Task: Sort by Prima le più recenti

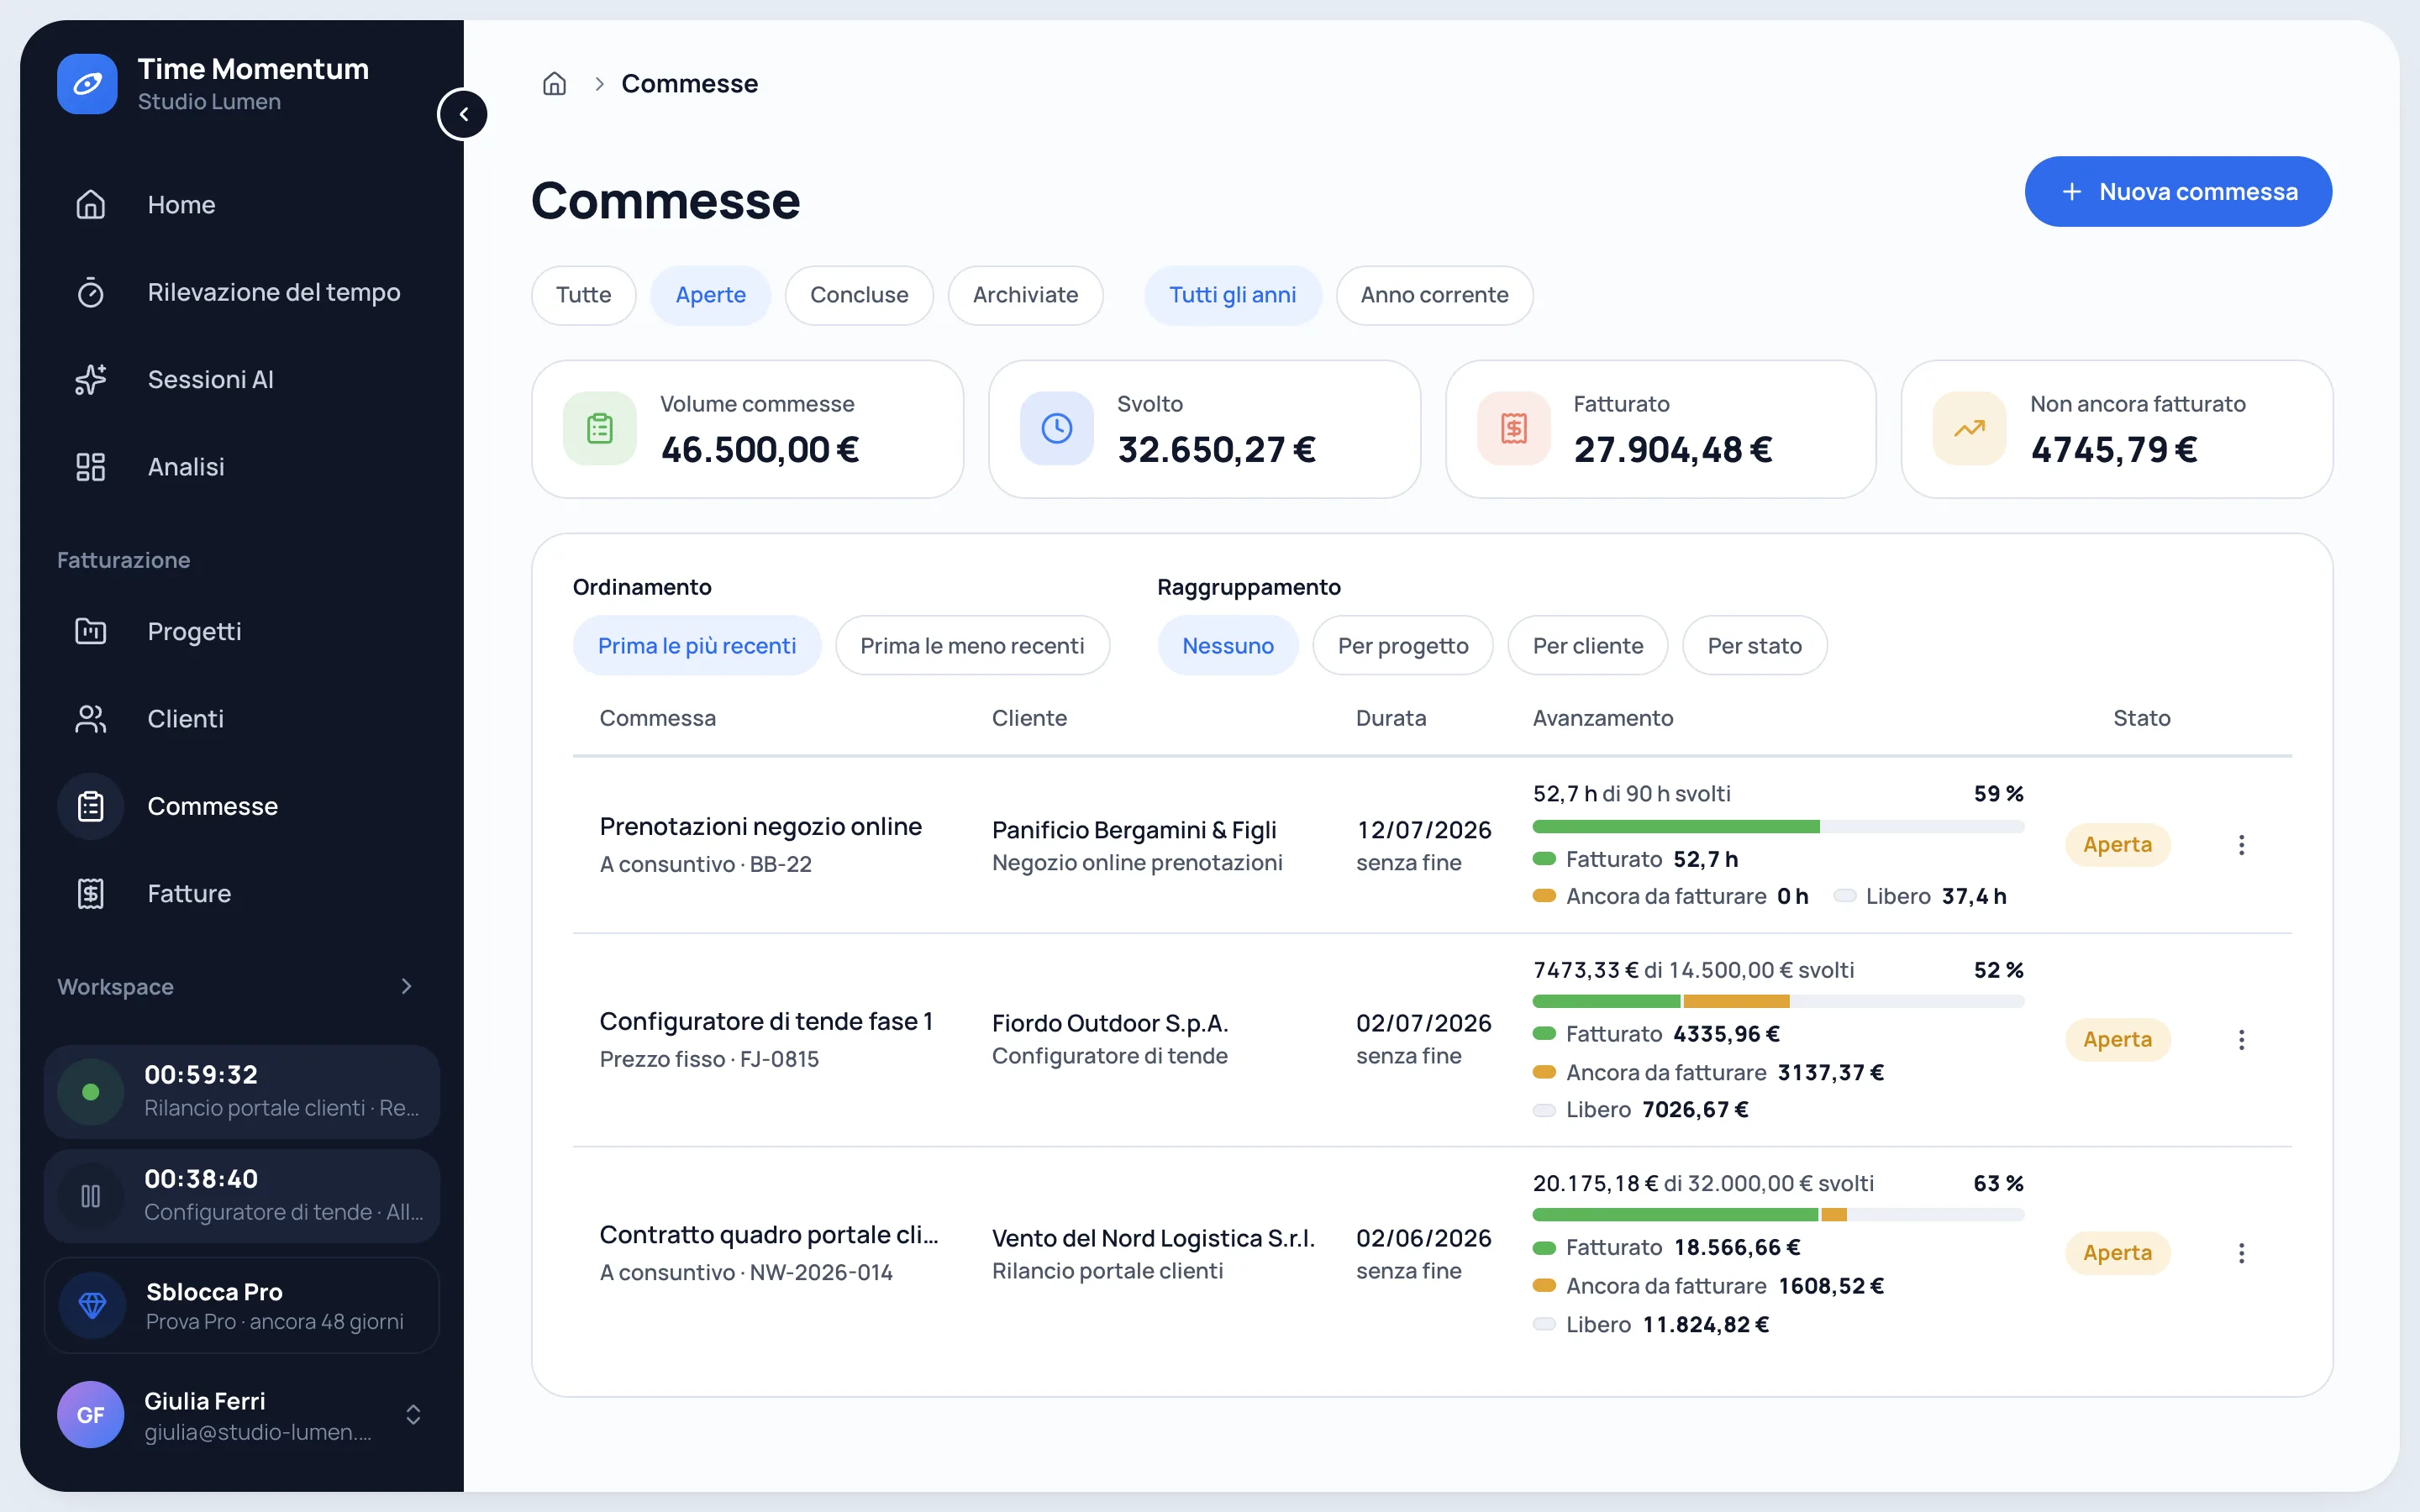Action: 697,646
